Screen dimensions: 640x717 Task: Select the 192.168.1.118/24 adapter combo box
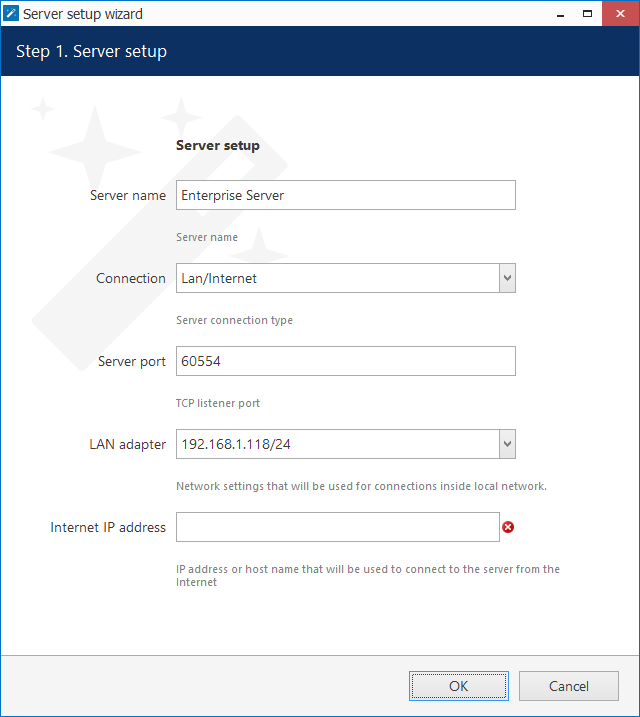(346, 444)
